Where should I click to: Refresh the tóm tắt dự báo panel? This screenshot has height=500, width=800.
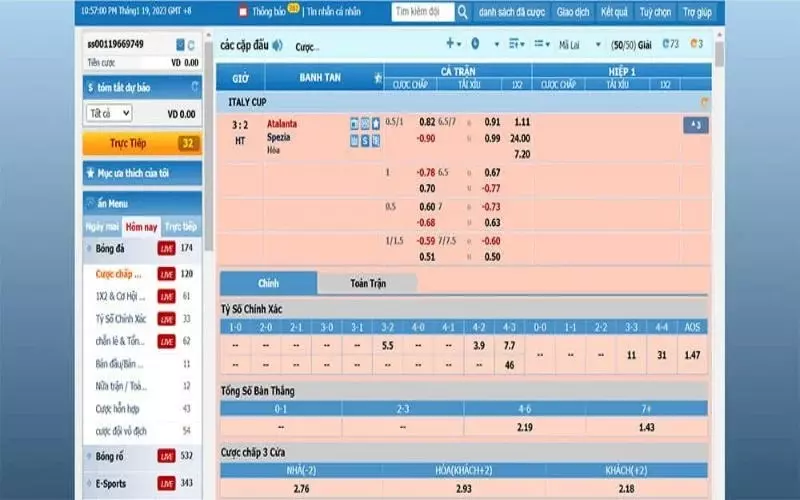195,86
